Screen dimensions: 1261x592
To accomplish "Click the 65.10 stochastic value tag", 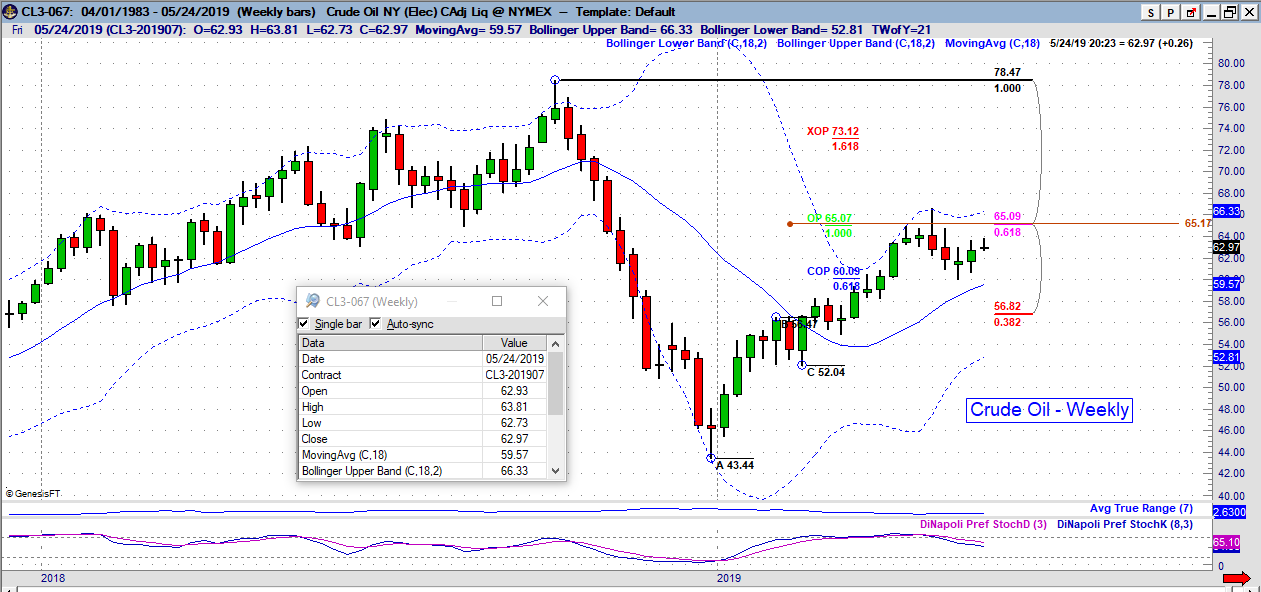I will point(1226,543).
